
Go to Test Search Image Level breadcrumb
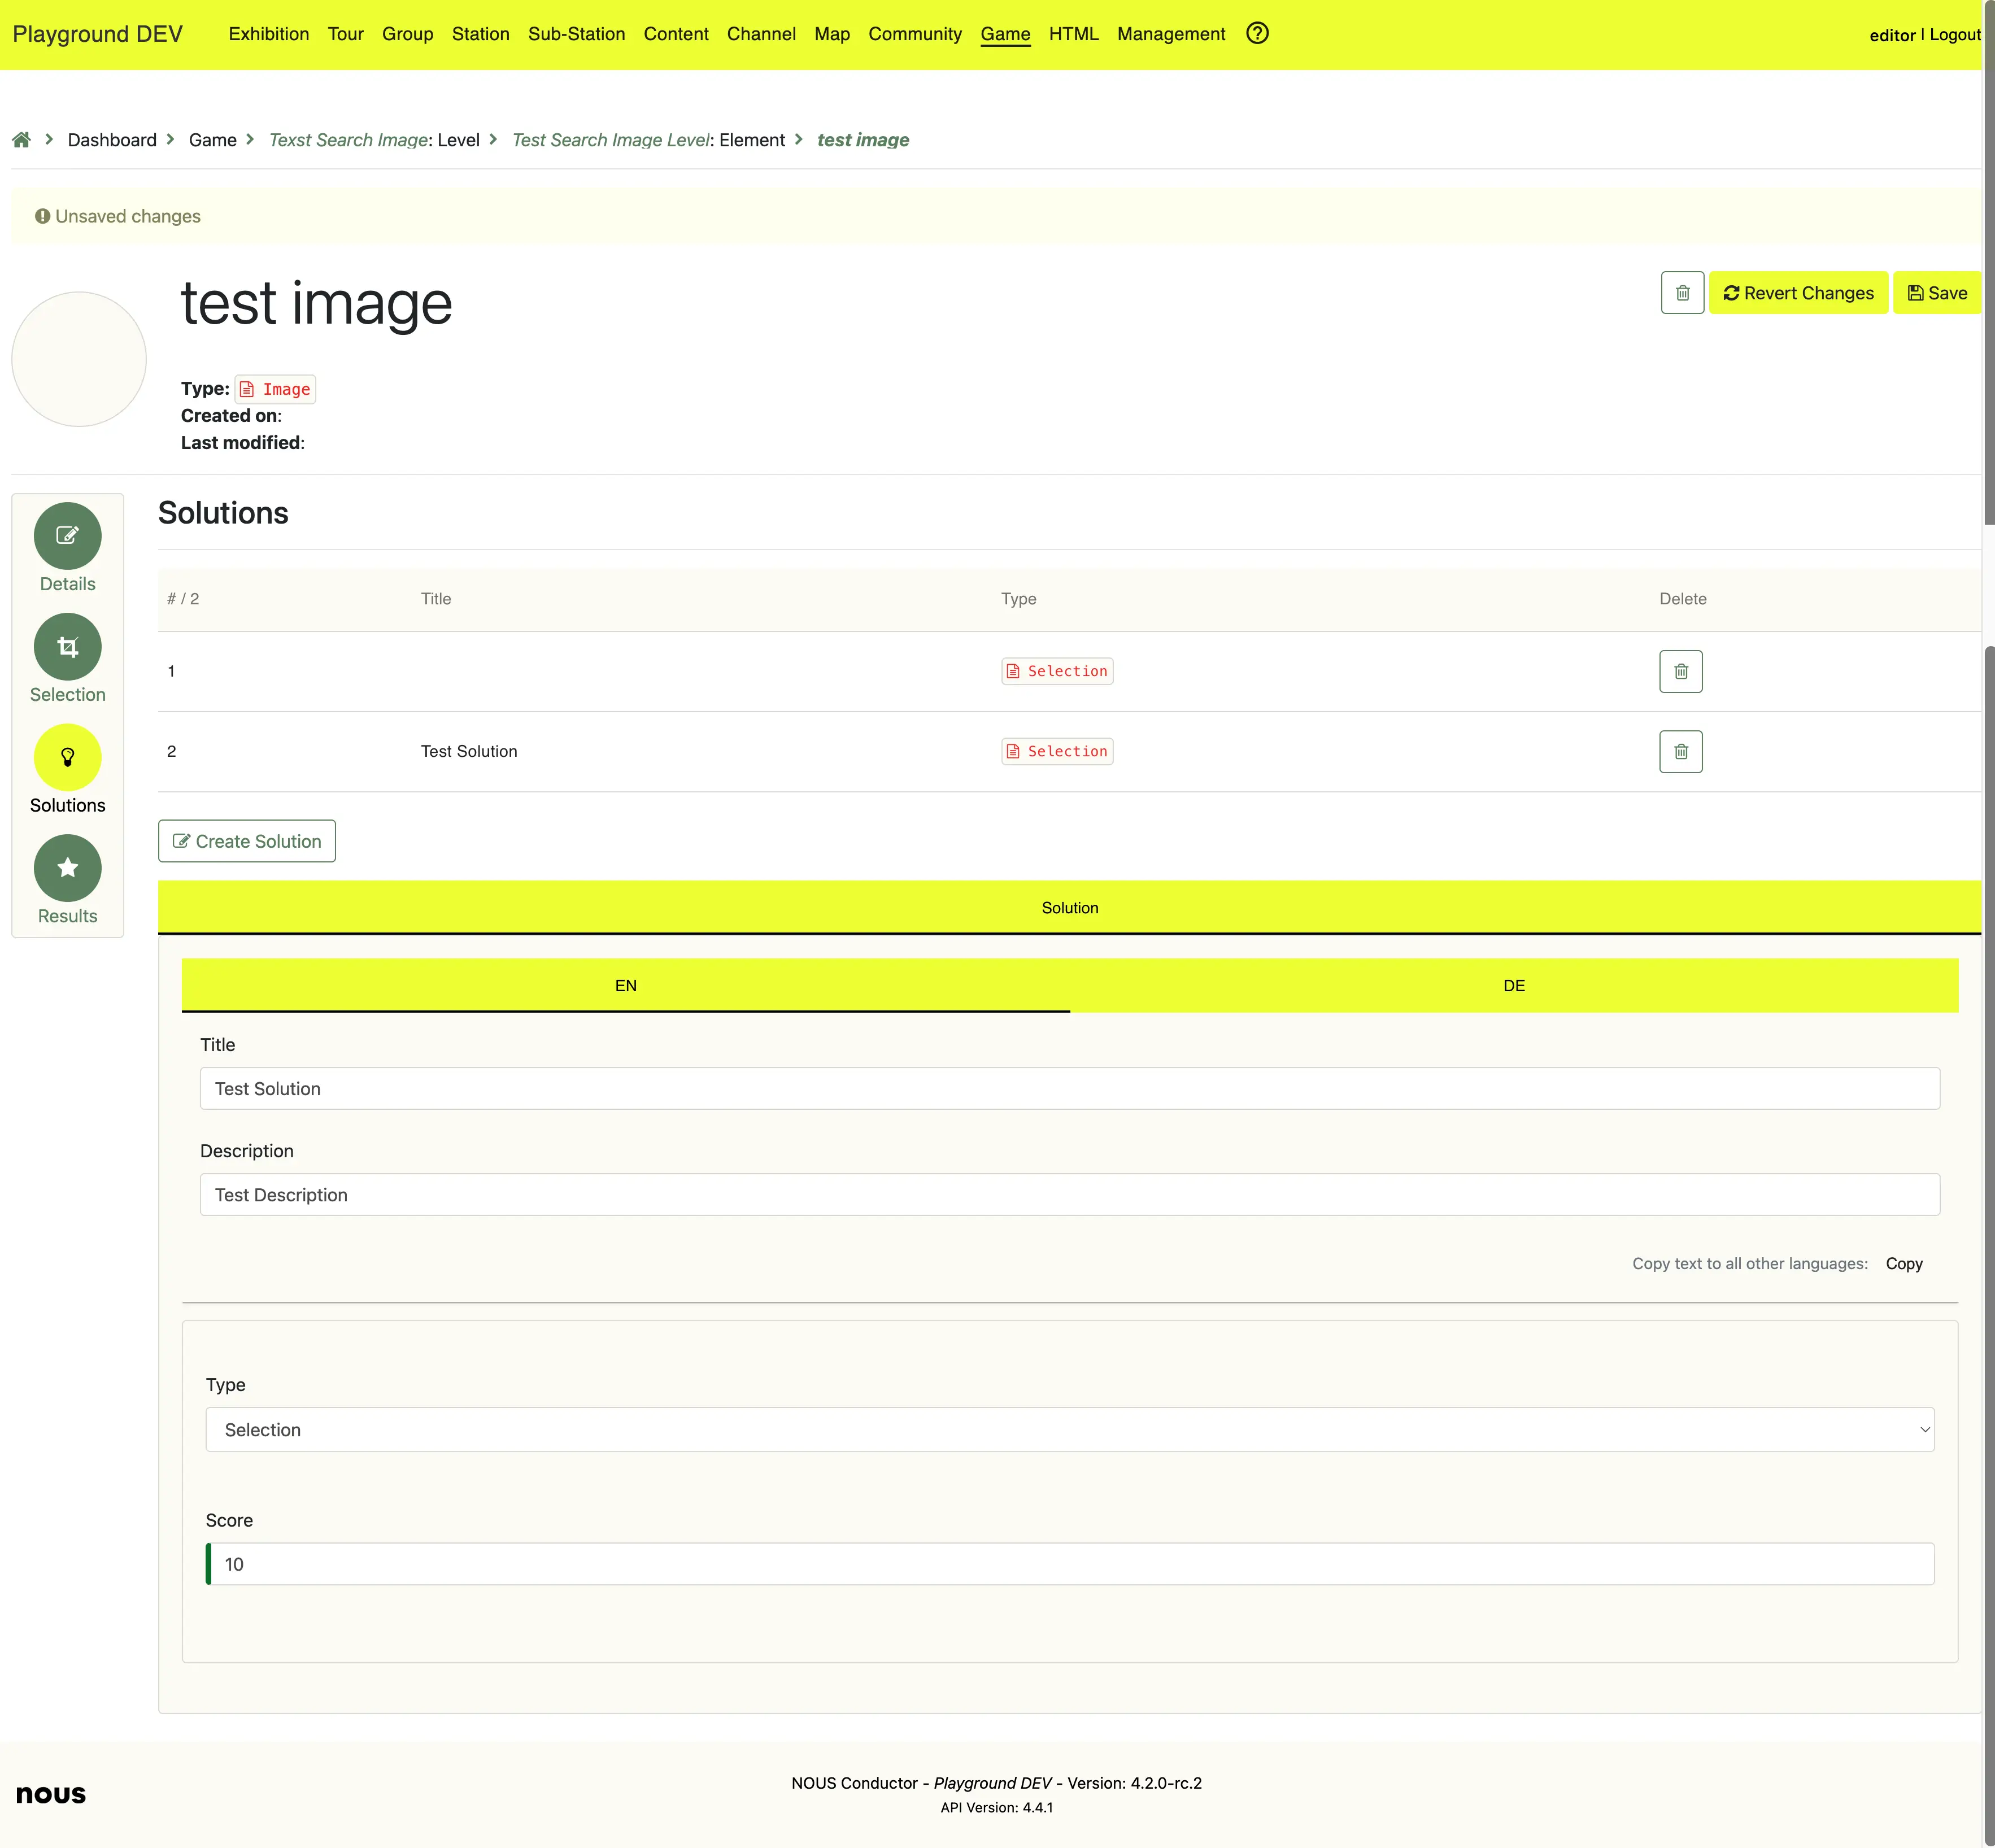click(610, 140)
